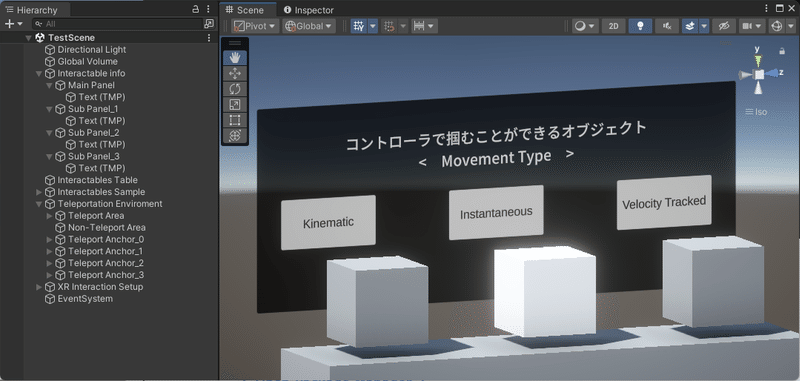The image size is (800, 381).
Task: Click the Hierarchy search field
Action: pyautogui.click(x=118, y=24)
